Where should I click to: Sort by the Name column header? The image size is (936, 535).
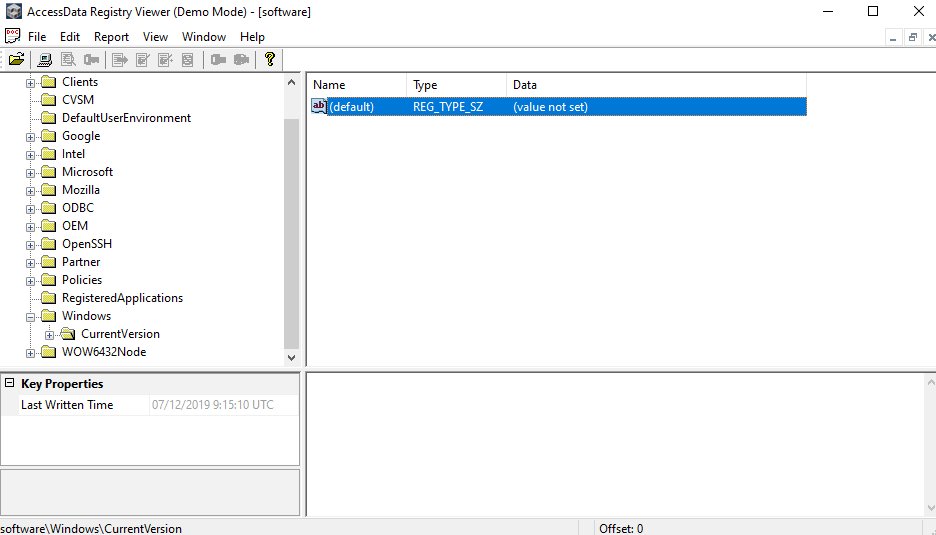click(357, 85)
